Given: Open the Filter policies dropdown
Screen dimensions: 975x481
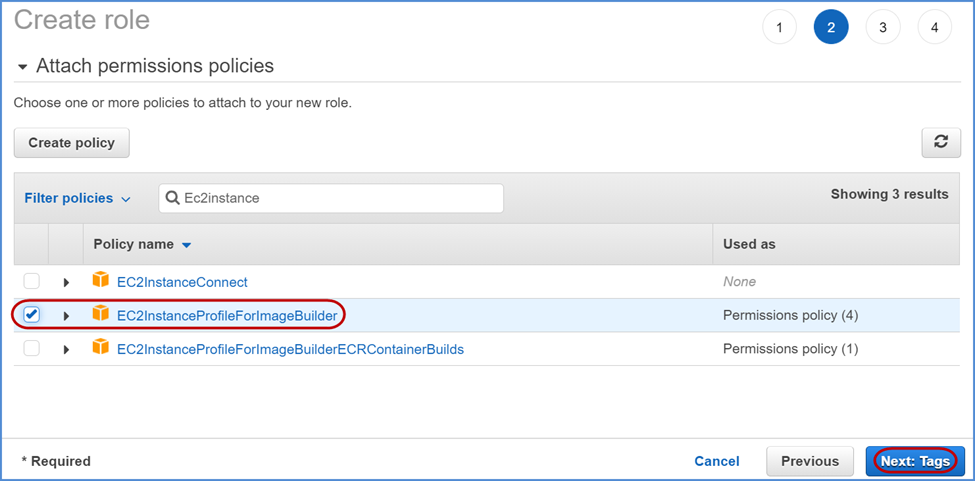Looking at the screenshot, I should [x=78, y=198].
